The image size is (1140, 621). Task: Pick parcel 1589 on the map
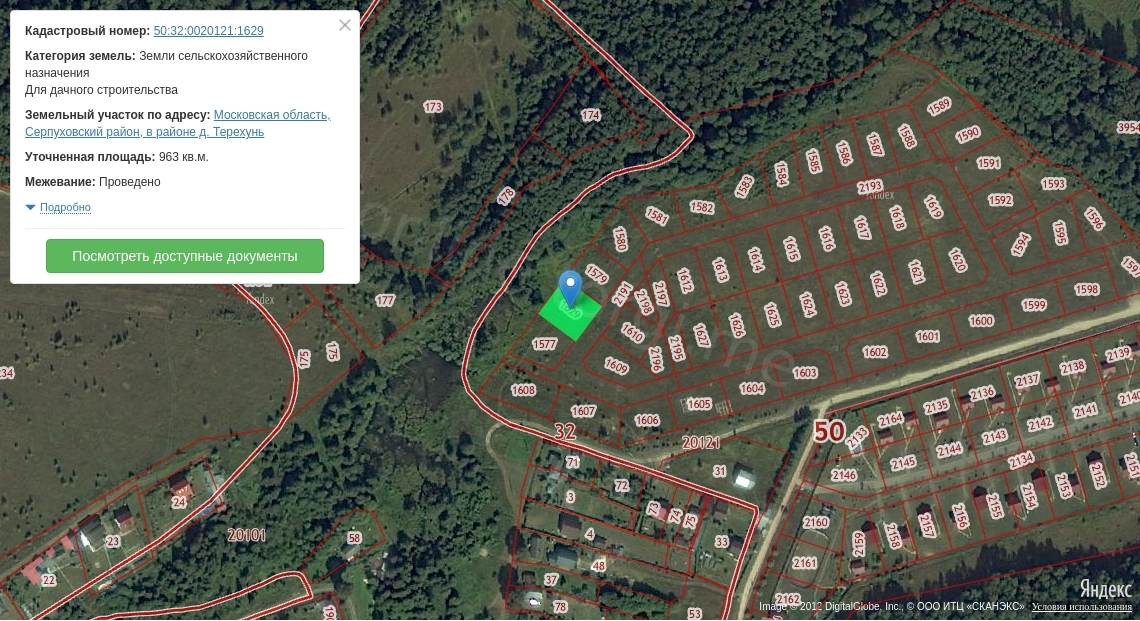pyautogui.click(x=938, y=106)
